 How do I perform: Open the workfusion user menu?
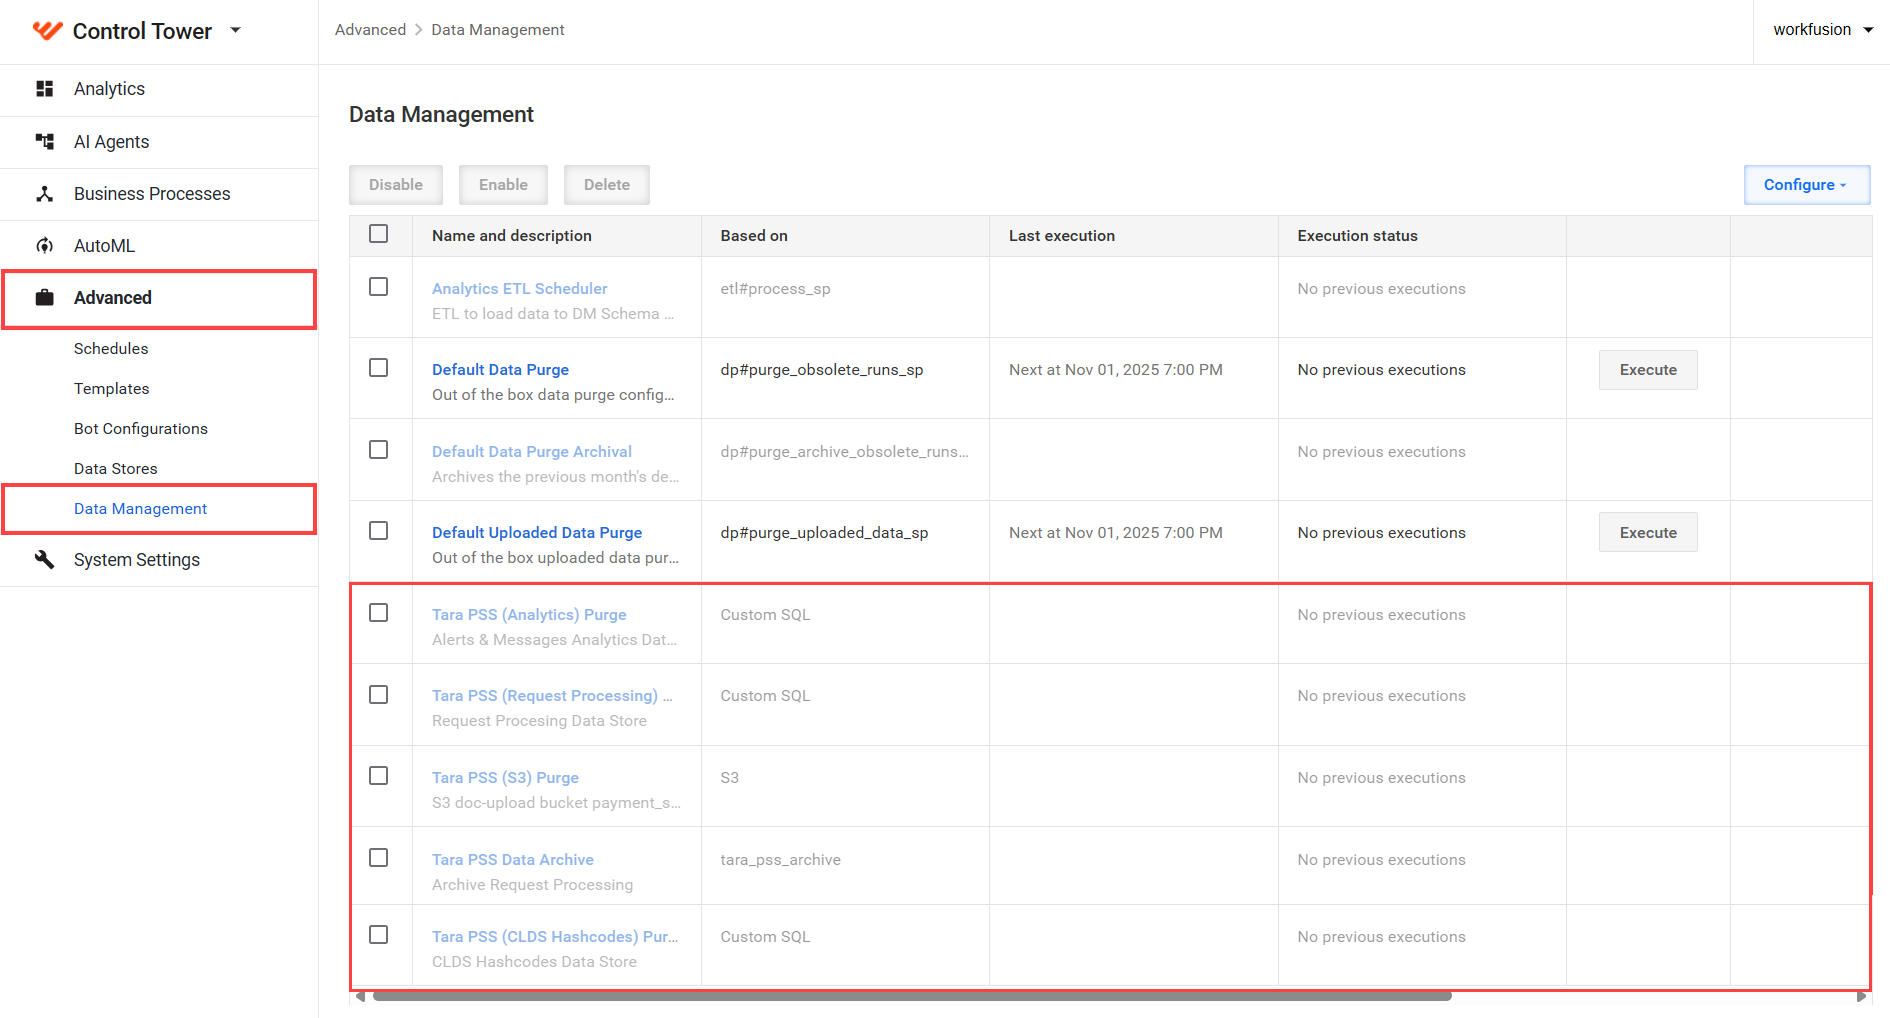tap(1823, 30)
